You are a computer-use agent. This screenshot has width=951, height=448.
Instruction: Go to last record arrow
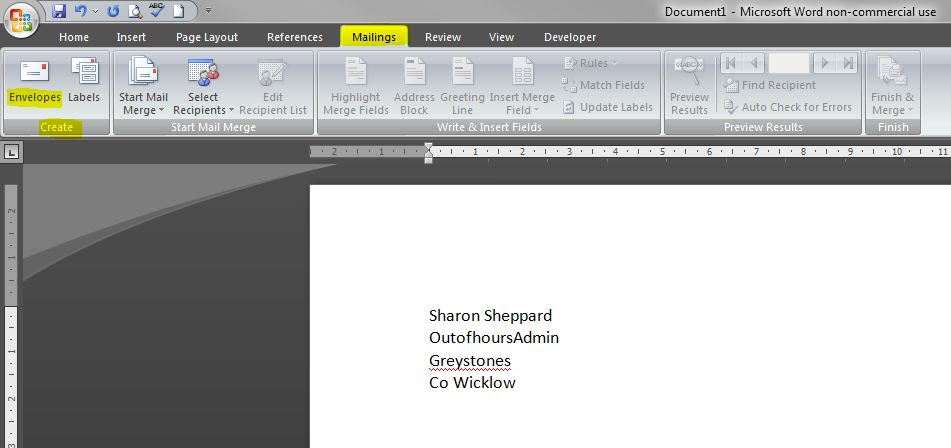(847, 62)
